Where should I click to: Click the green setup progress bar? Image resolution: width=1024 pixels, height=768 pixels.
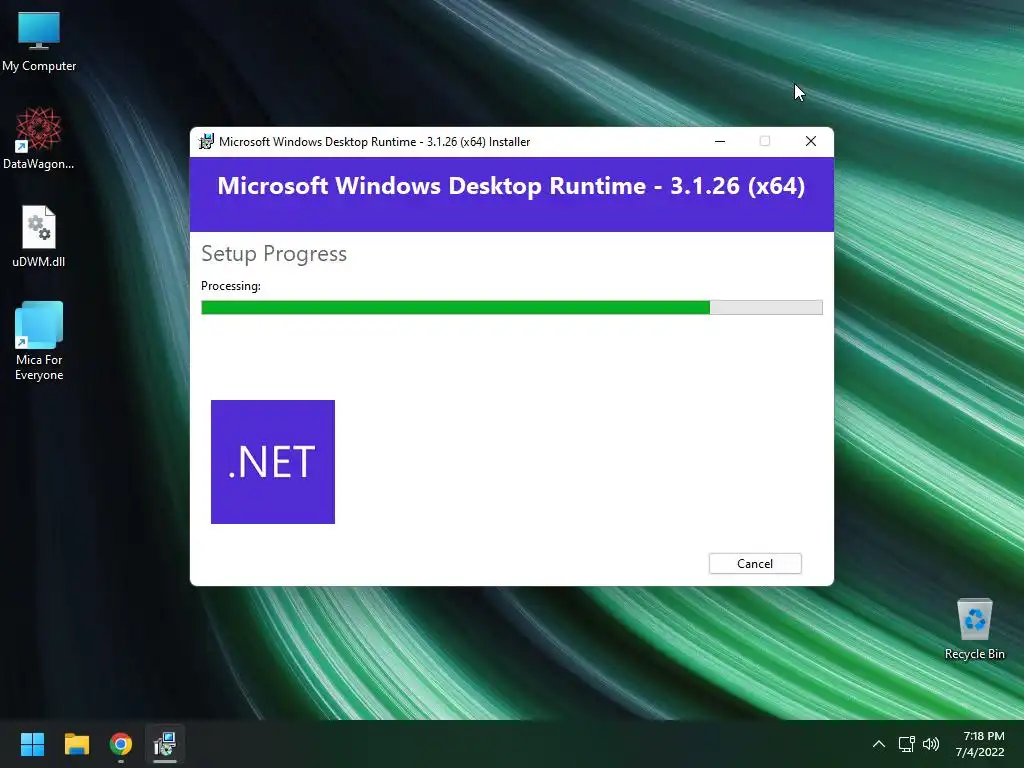[x=511, y=308]
